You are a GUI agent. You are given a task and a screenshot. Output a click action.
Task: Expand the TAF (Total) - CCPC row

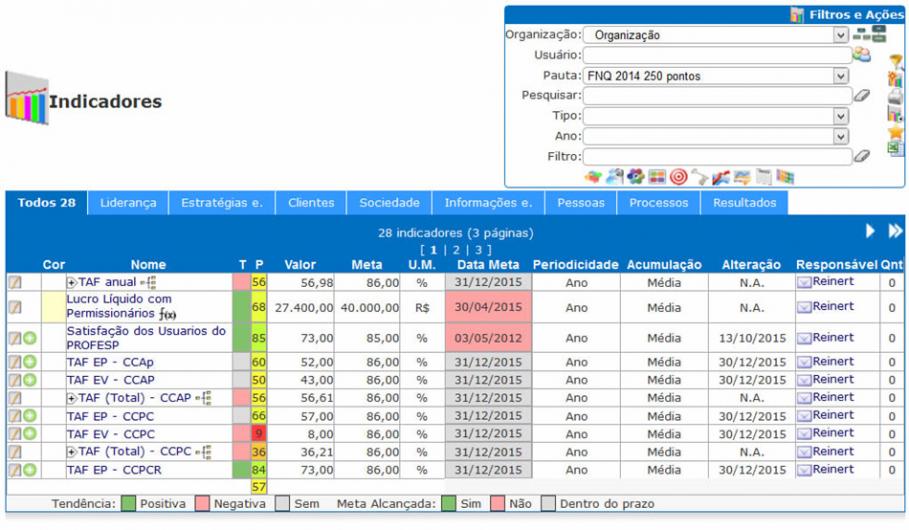click(x=71, y=452)
